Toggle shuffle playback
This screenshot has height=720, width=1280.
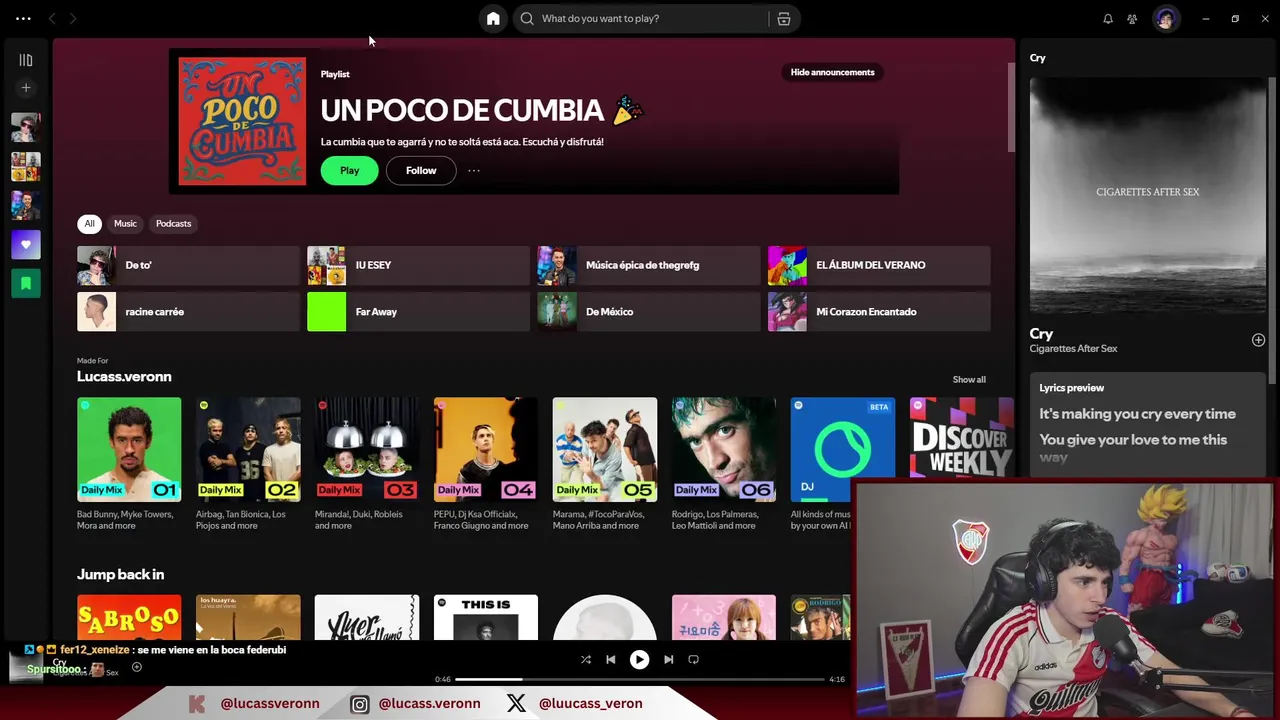586,659
